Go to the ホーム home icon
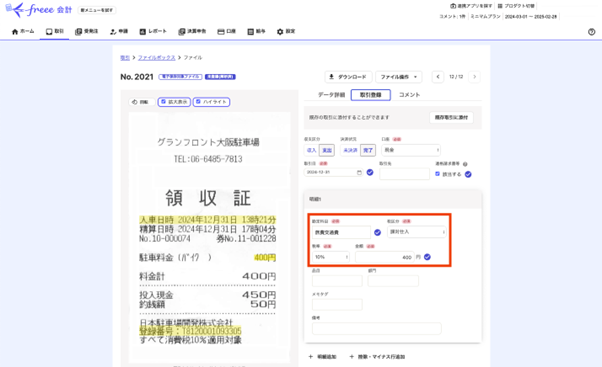The width and height of the screenshot is (602, 367). [x=15, y=31]
